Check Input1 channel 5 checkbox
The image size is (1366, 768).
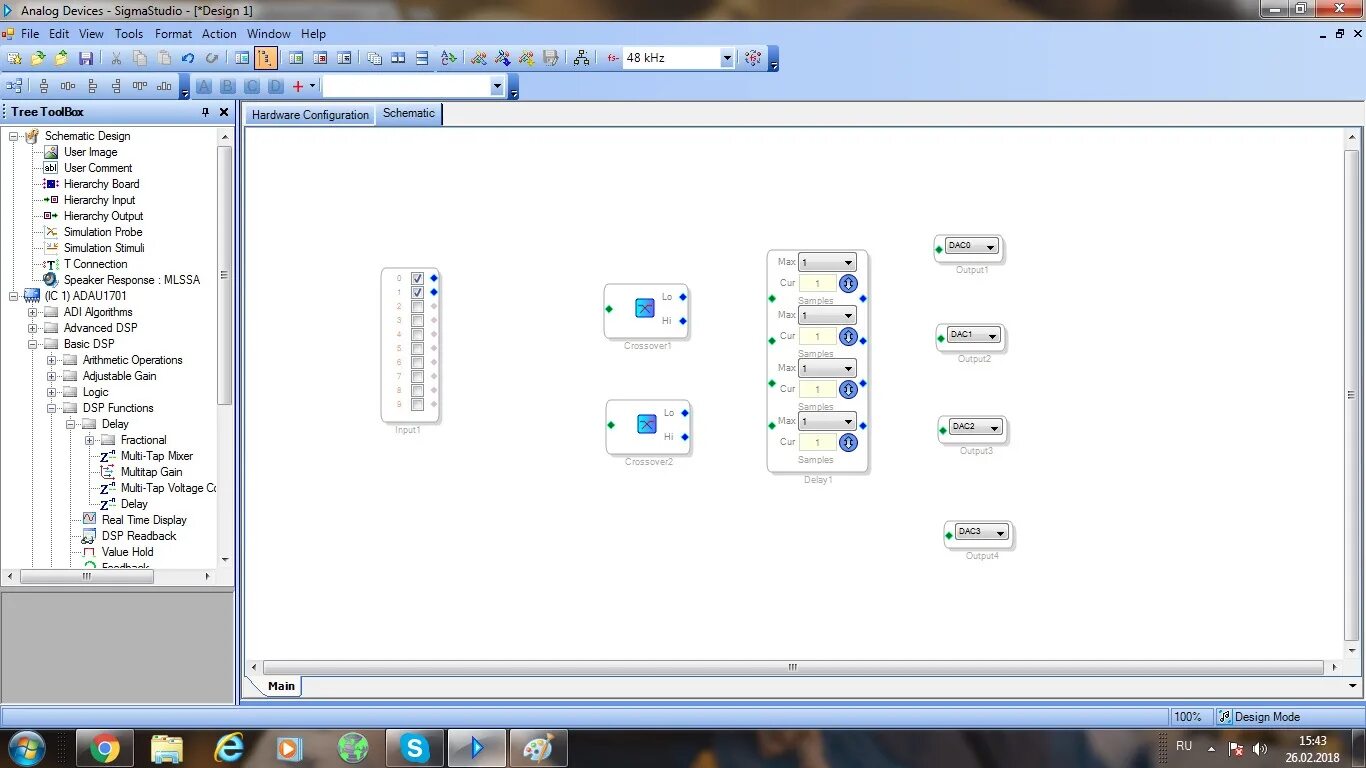pyautogui.click(x=417, y=348)
